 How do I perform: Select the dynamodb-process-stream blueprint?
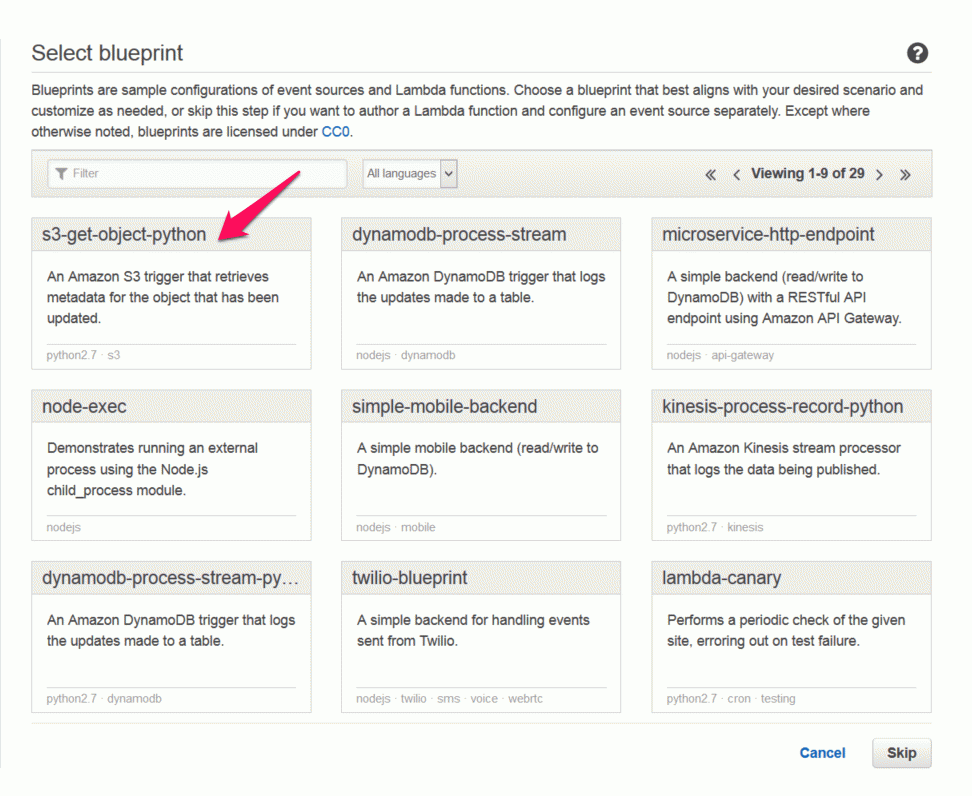pos(480,293)
